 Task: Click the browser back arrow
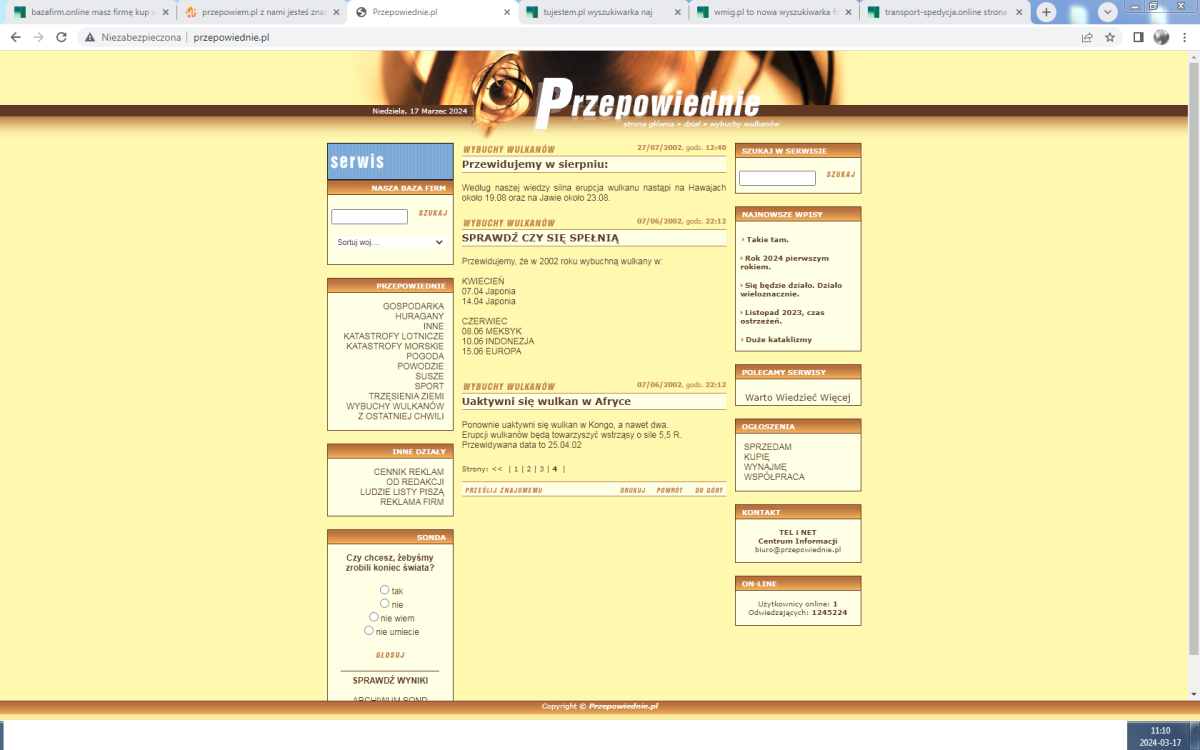(15, 37)
